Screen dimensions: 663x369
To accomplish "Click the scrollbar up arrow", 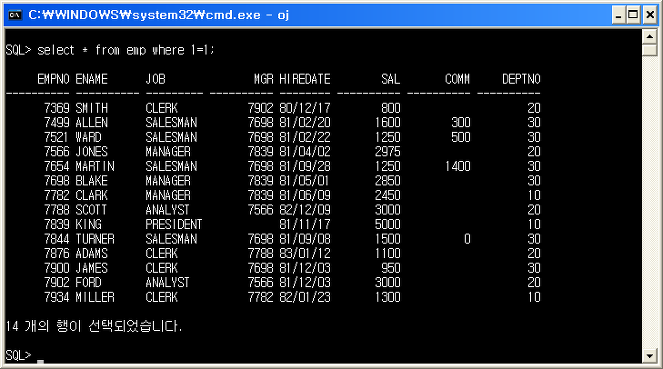I will (x=649, y=37).
